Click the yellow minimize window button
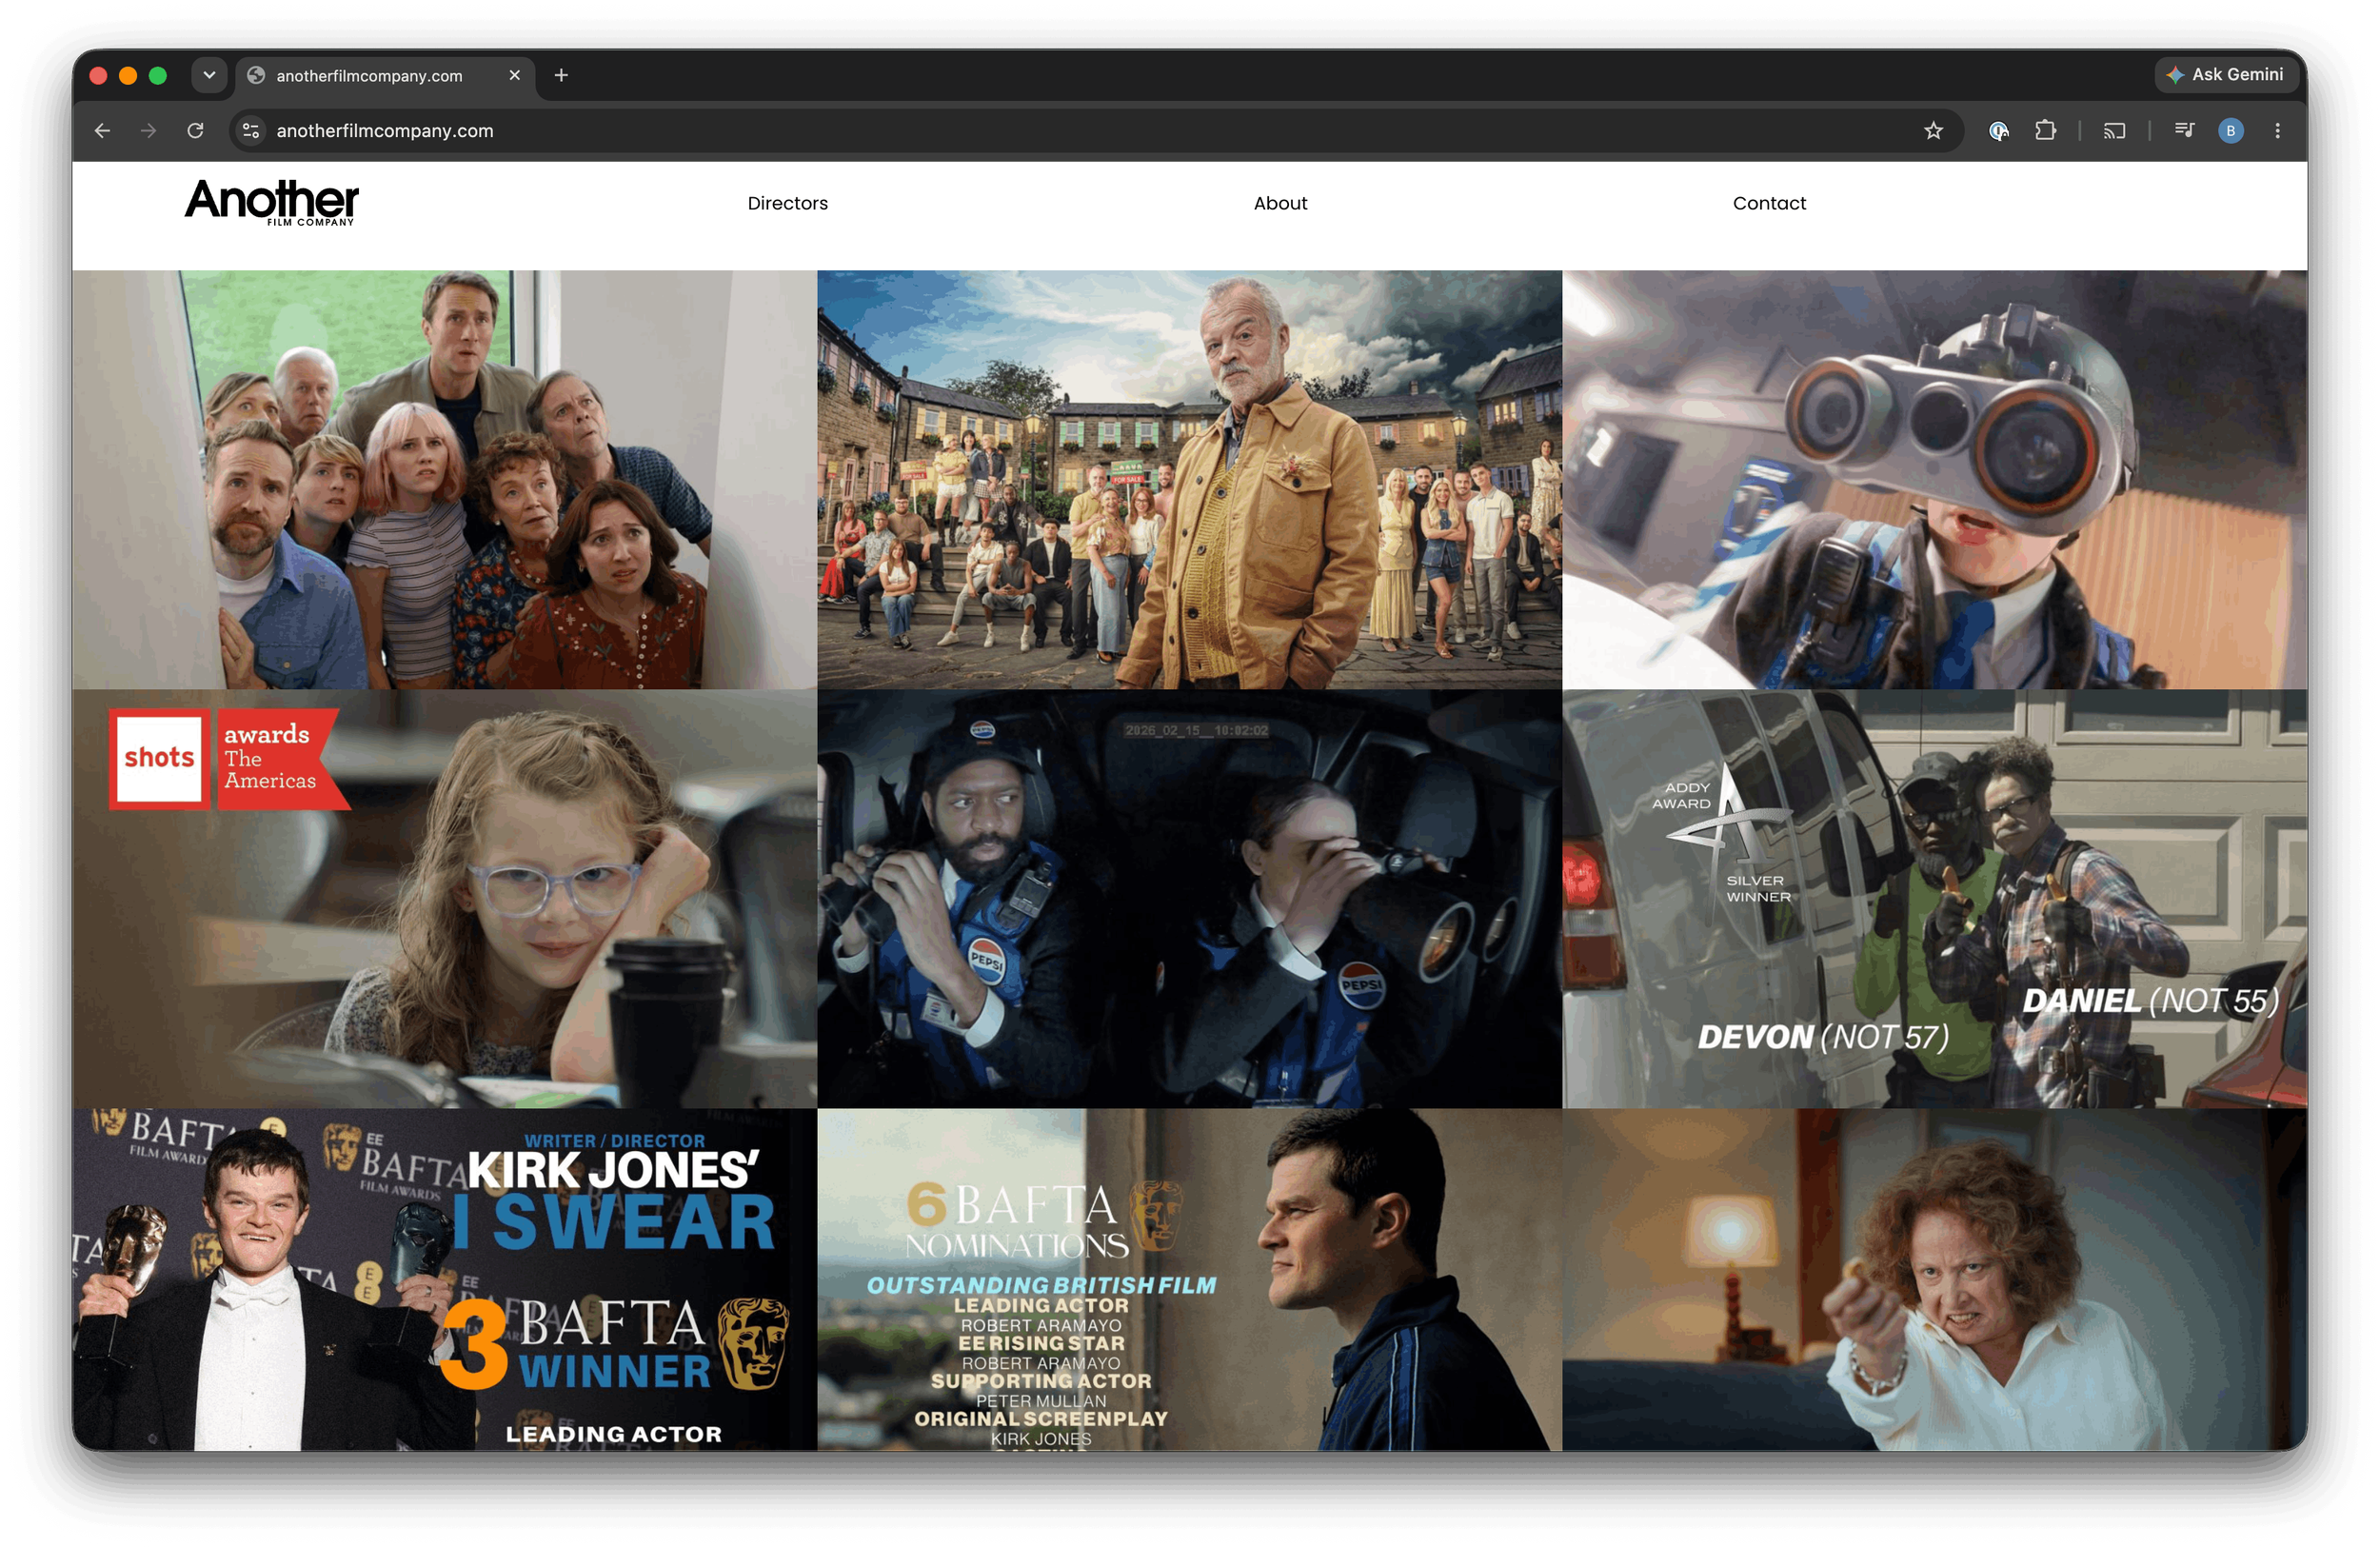The width and height of the screenshot is (2380, 1547). click(x=128, y=75)
